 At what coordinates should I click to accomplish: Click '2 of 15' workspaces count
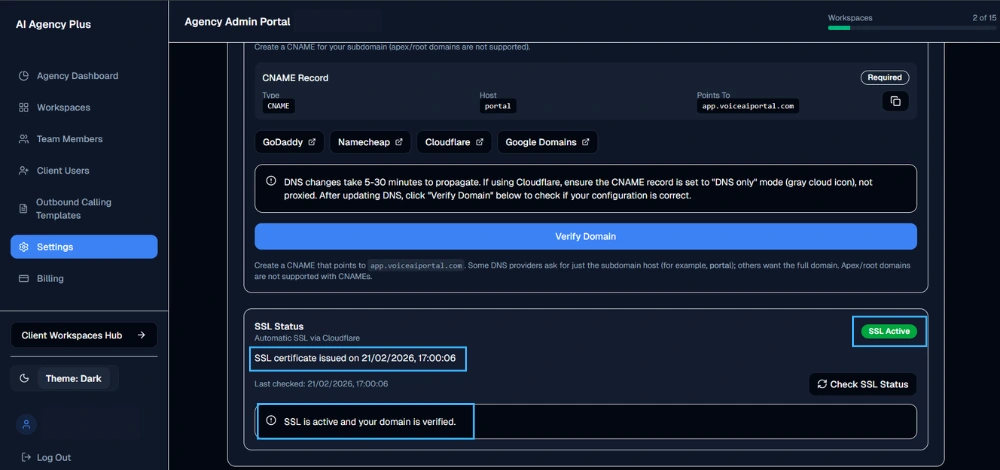(x=984, y=18)
